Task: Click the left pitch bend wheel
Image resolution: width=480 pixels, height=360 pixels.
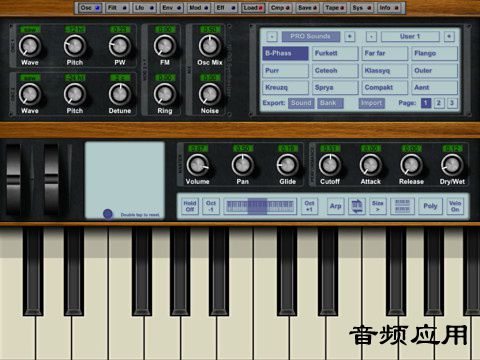Action: (x=13, y=179)
